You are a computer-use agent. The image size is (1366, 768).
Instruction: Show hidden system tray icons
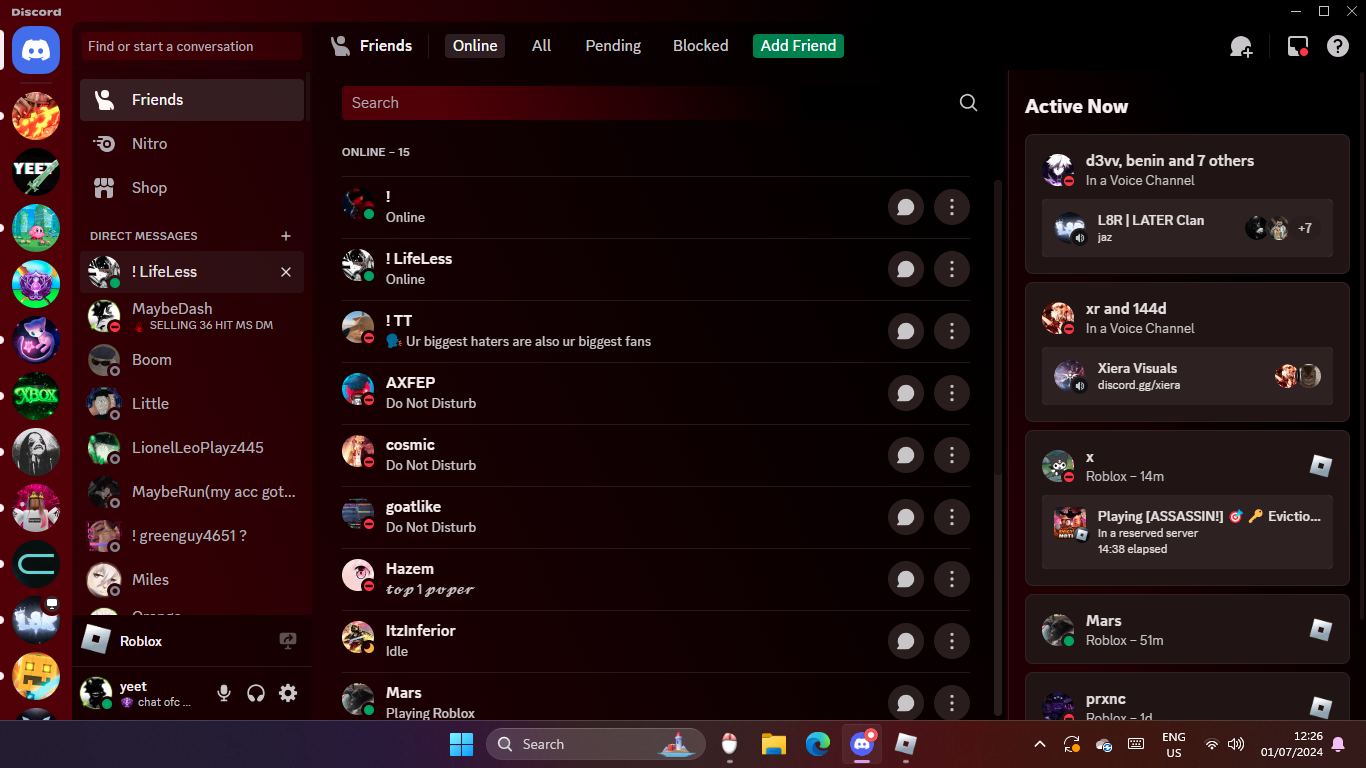coord(1040,744)
